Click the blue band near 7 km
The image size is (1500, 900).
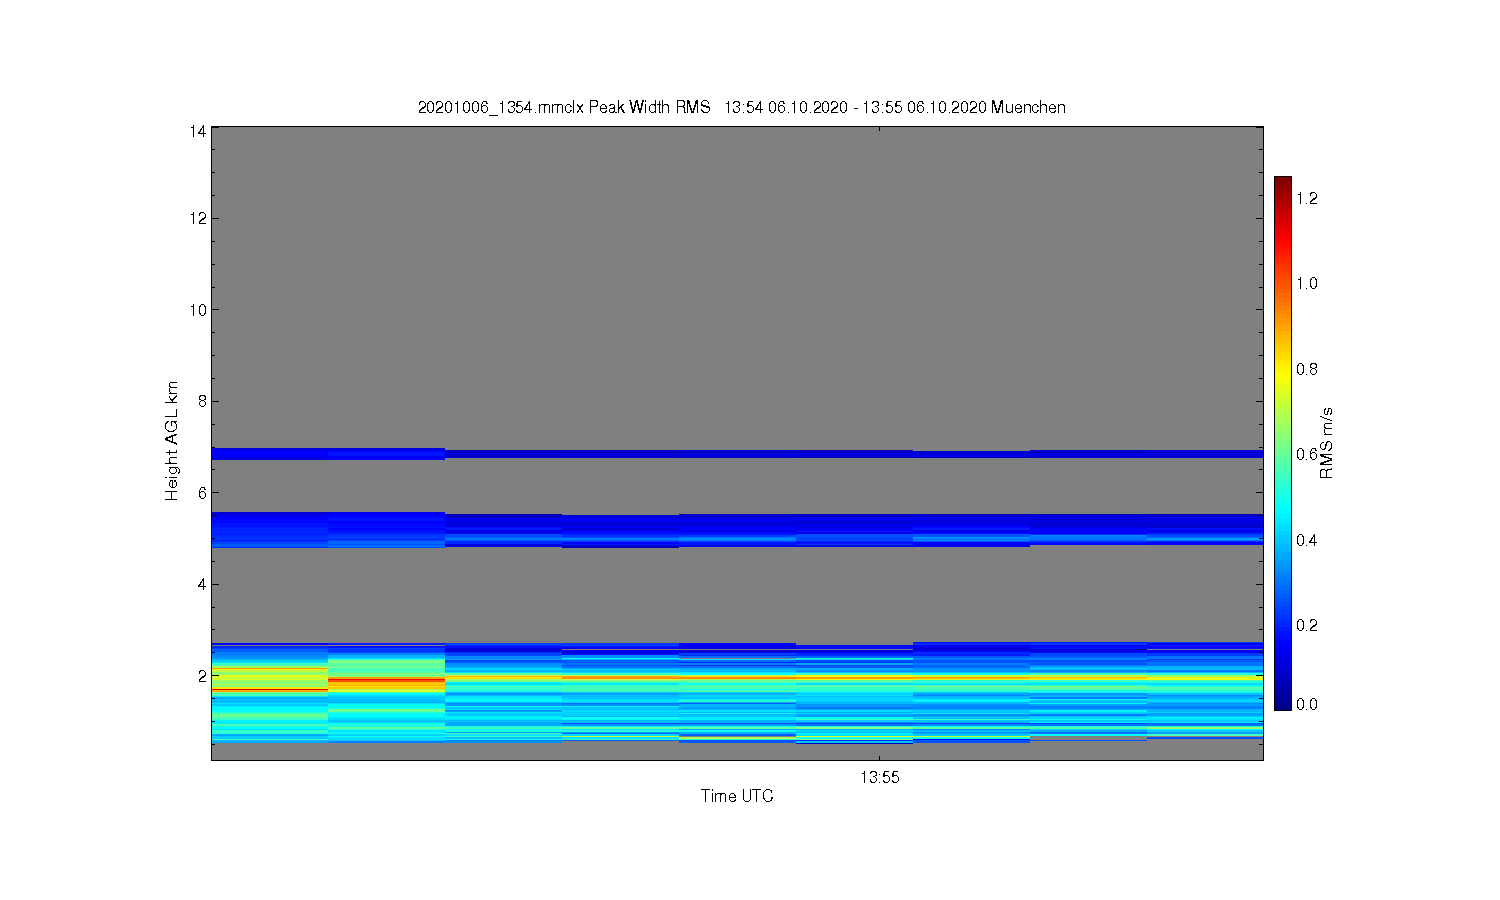coord(737,454)
